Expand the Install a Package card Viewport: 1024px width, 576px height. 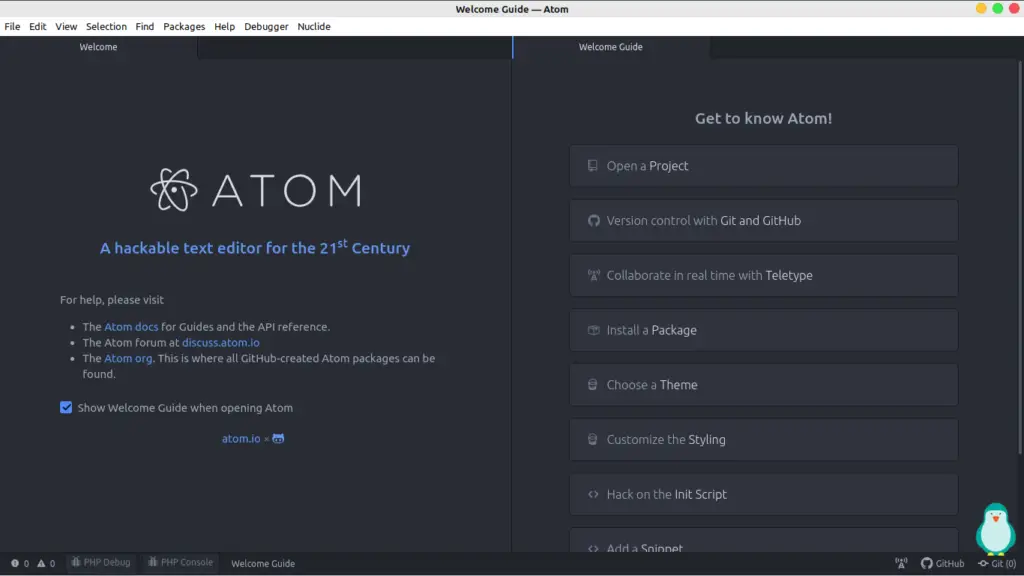click(763, 330)
